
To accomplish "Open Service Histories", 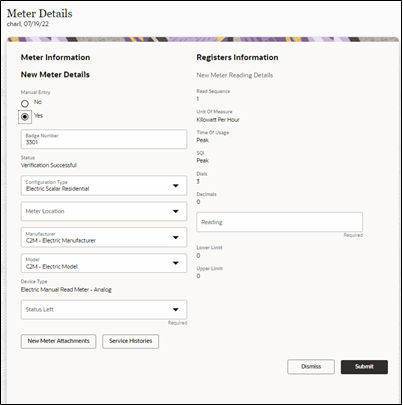I will pyautogui.click(x=130, y=341).
